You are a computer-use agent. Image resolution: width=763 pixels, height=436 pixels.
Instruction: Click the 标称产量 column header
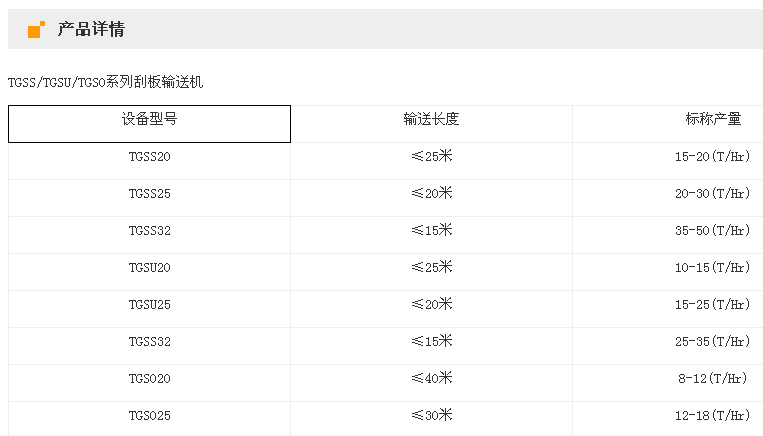click(x=713, y=119)
